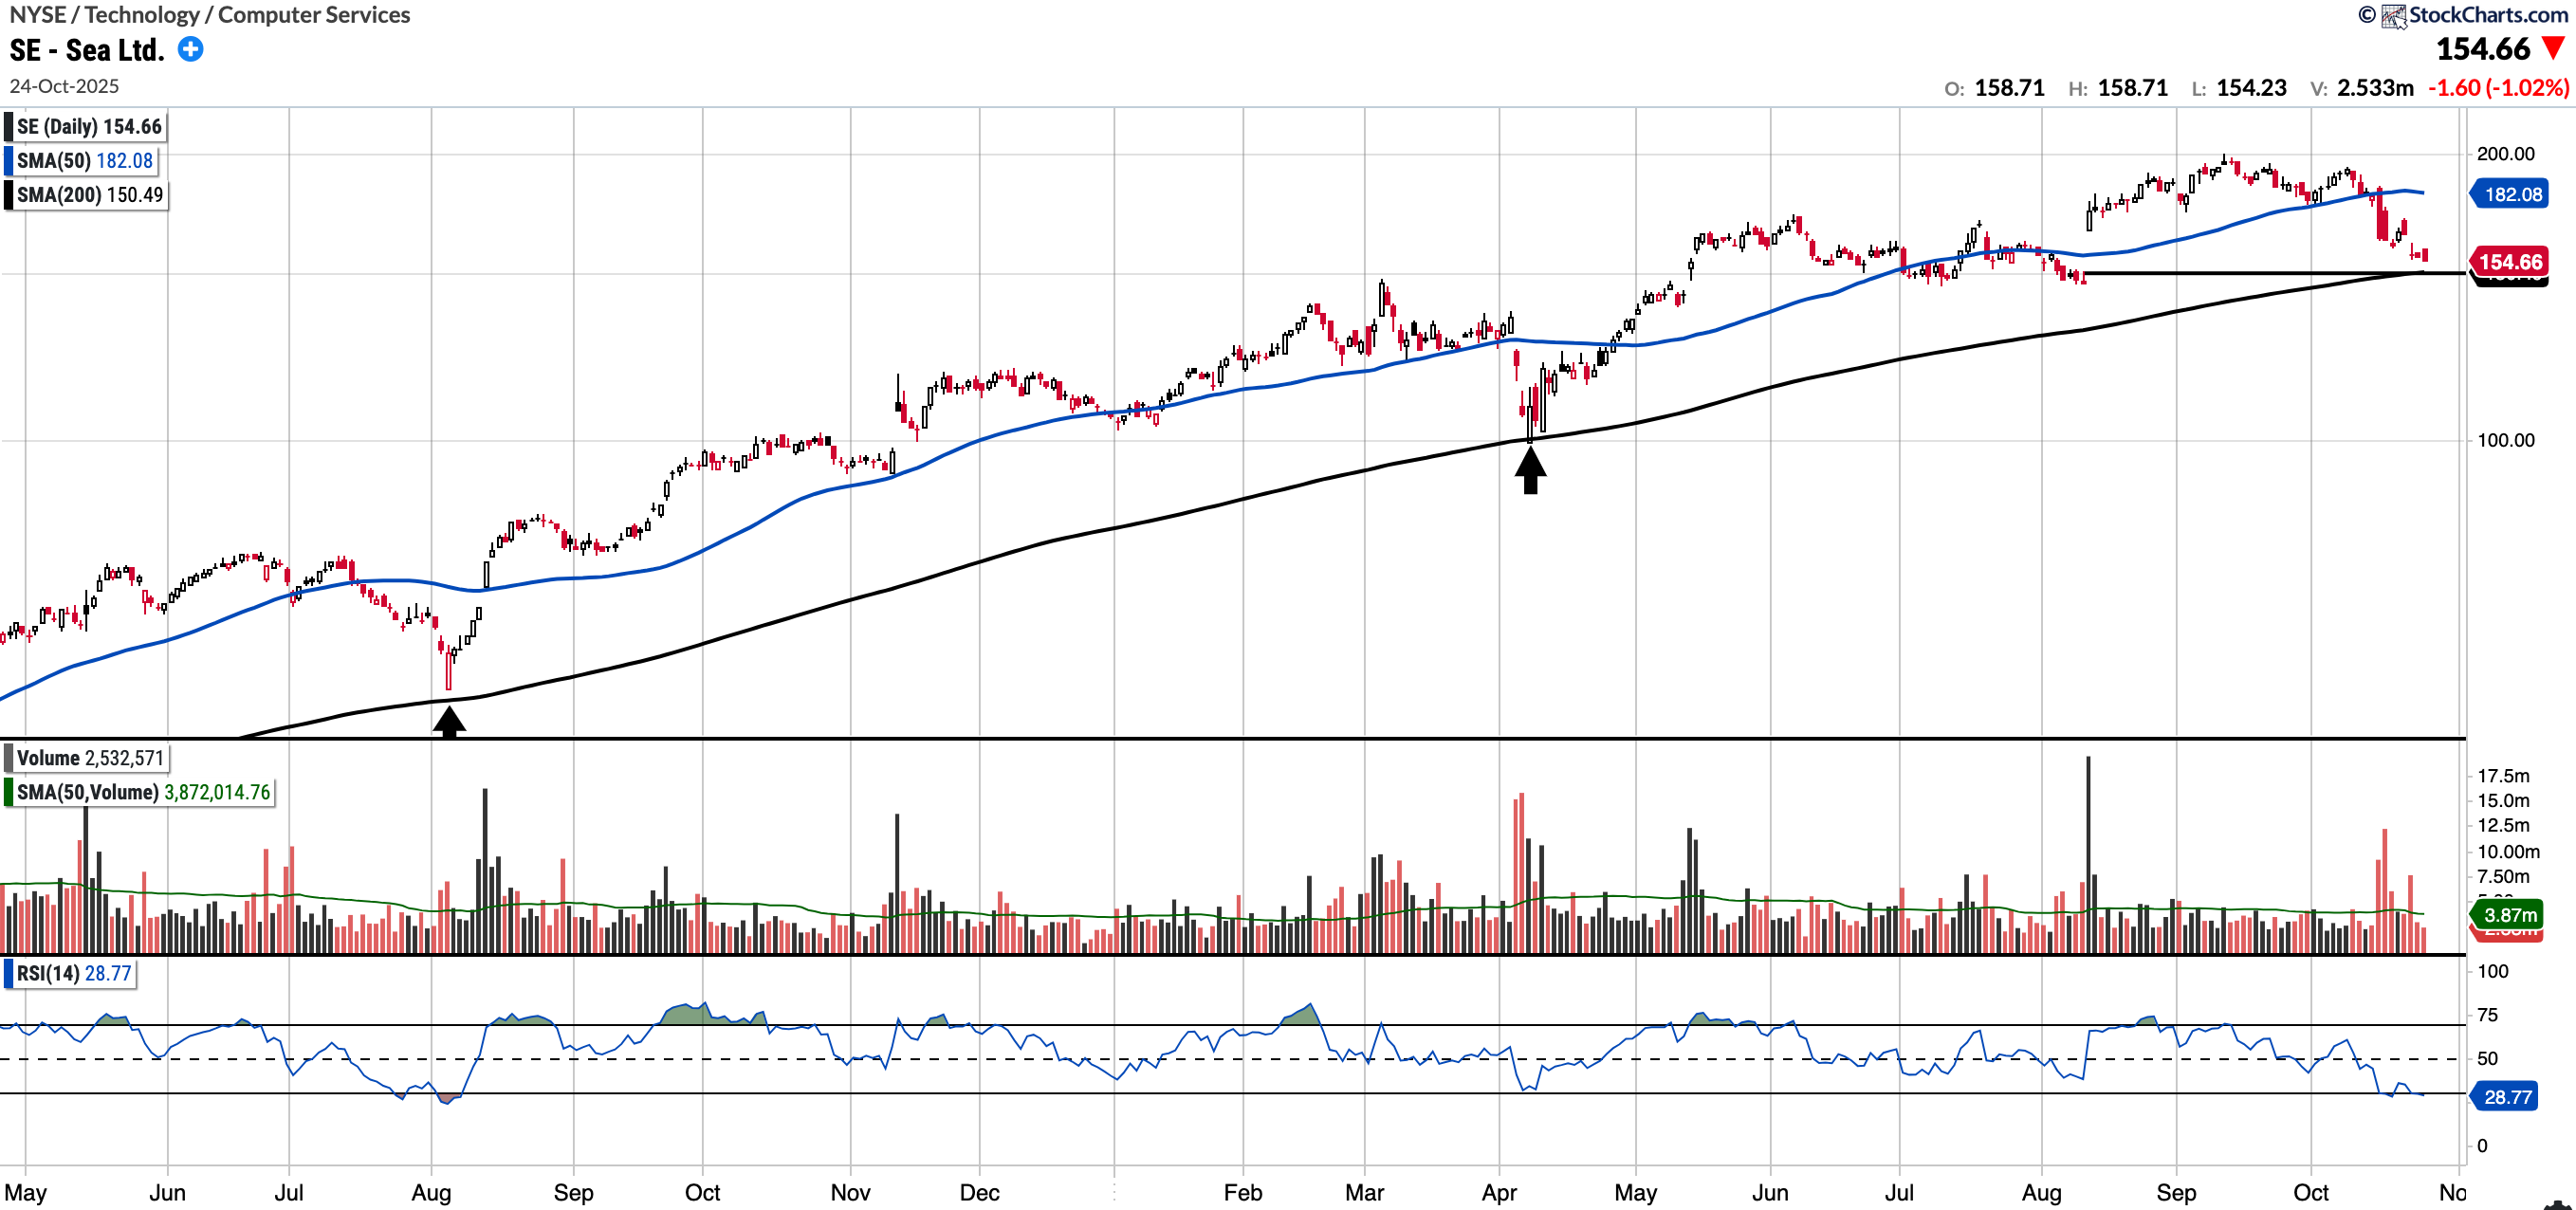Click the green 3.87m volume average tag
The image size is (2576, 1210).
[2510, 914]
